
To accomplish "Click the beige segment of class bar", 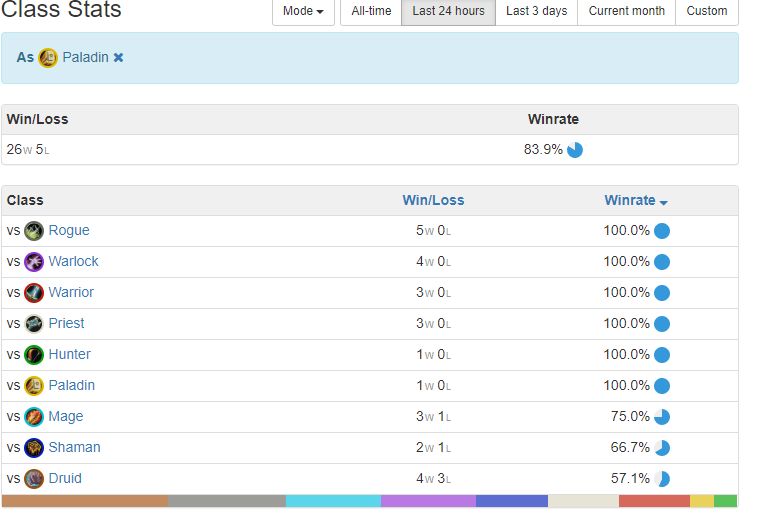I will [583, 501].
